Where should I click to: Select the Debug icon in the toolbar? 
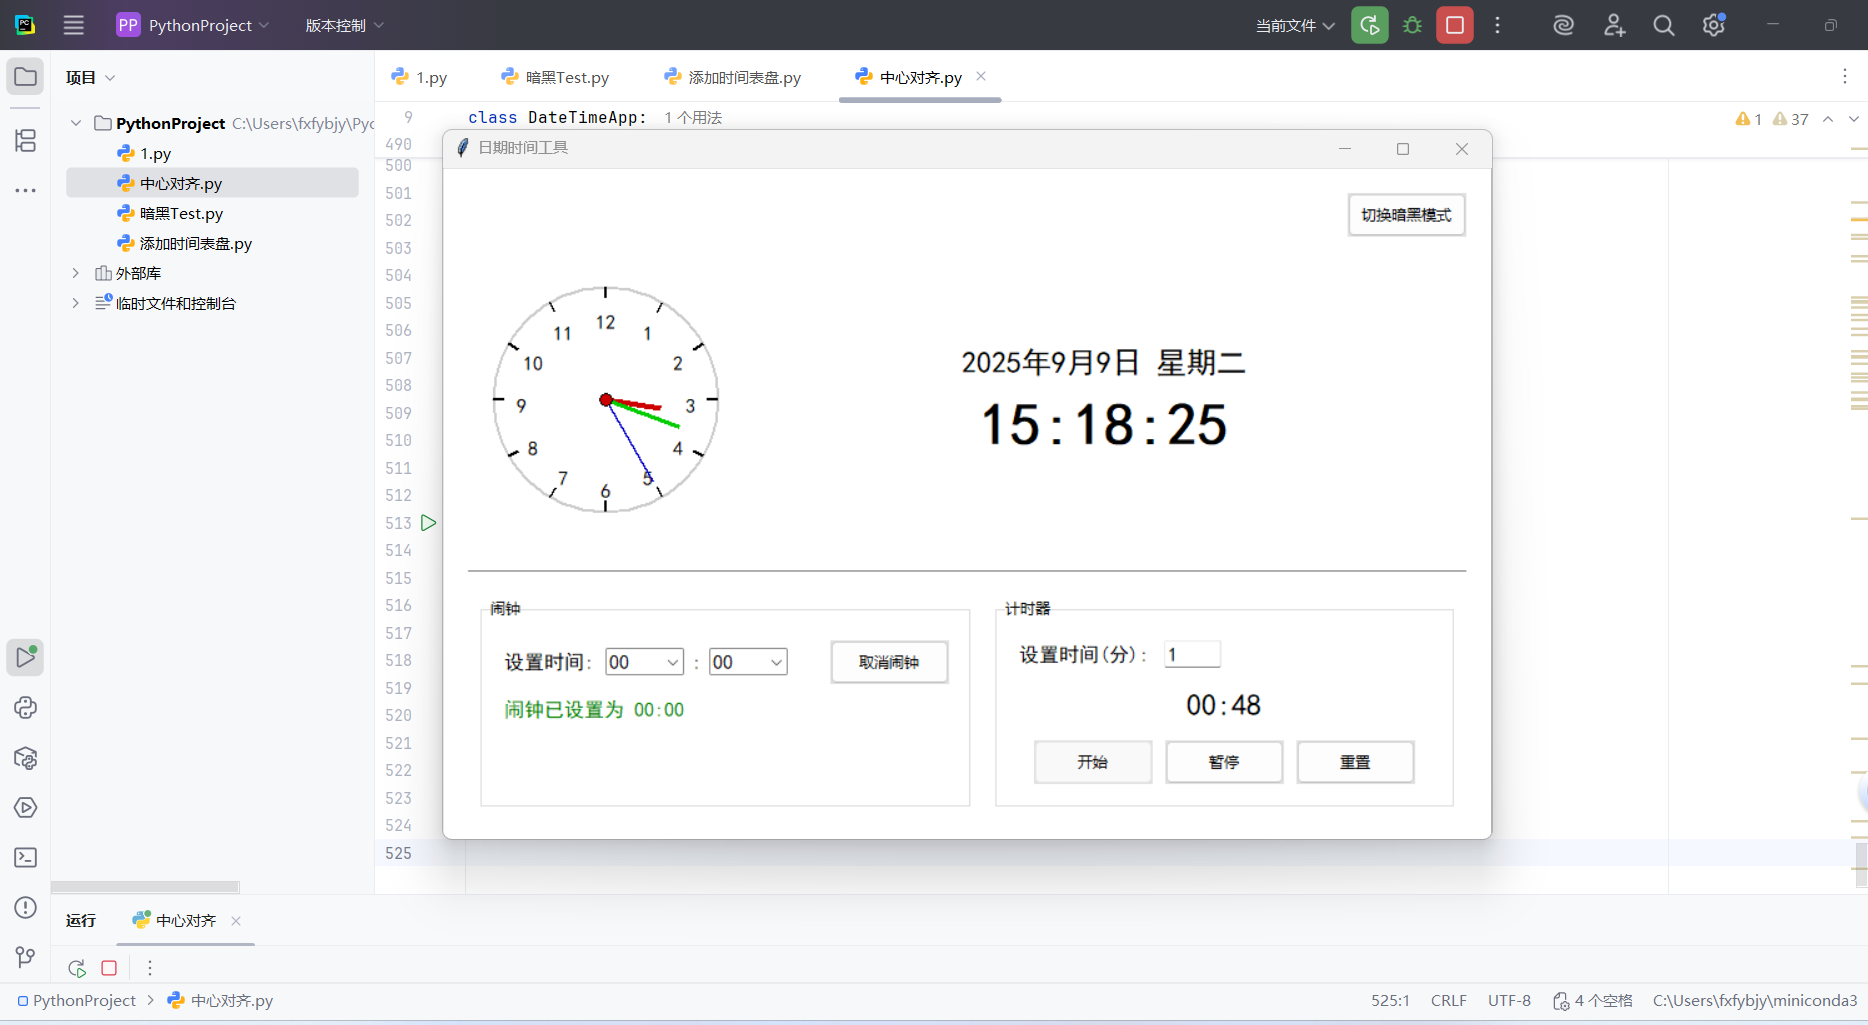[1411, 25]
